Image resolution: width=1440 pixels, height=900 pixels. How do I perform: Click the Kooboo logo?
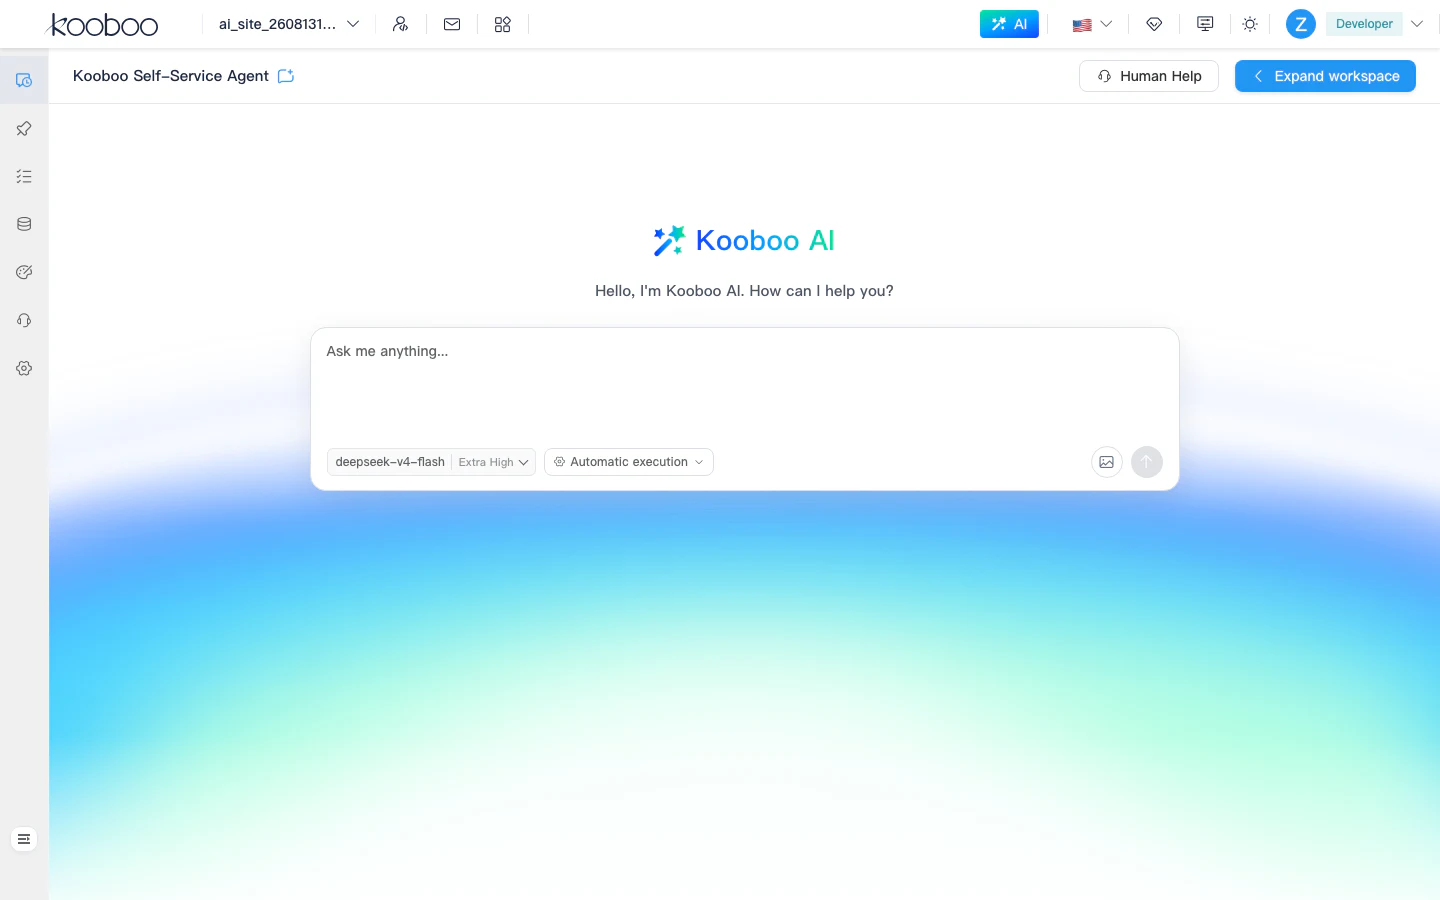pos(103,24)
